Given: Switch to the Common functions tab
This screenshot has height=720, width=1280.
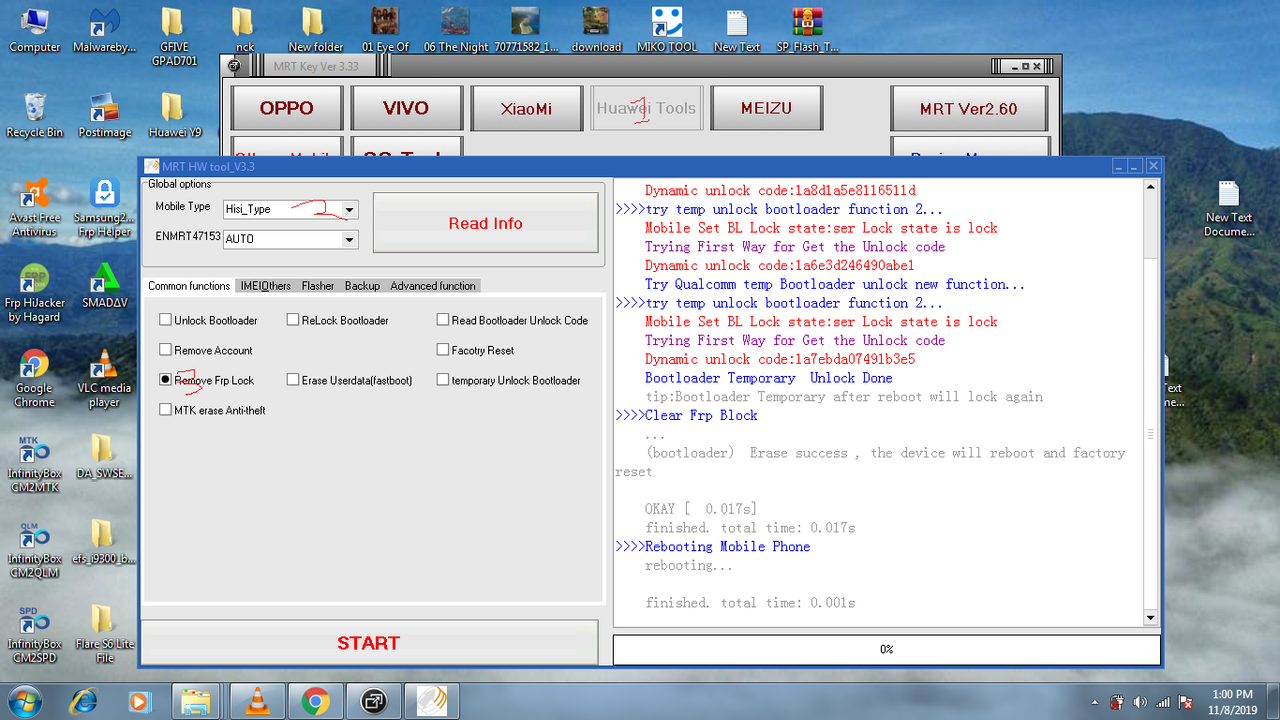Looking at the screenshot, I should point(189,286).
